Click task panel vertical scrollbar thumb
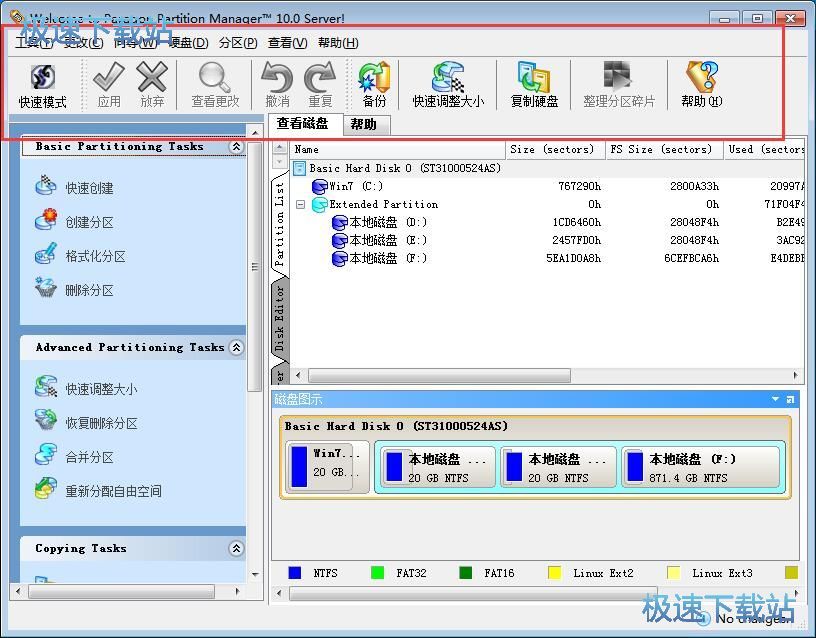816x638 pixels. point(254,266)
